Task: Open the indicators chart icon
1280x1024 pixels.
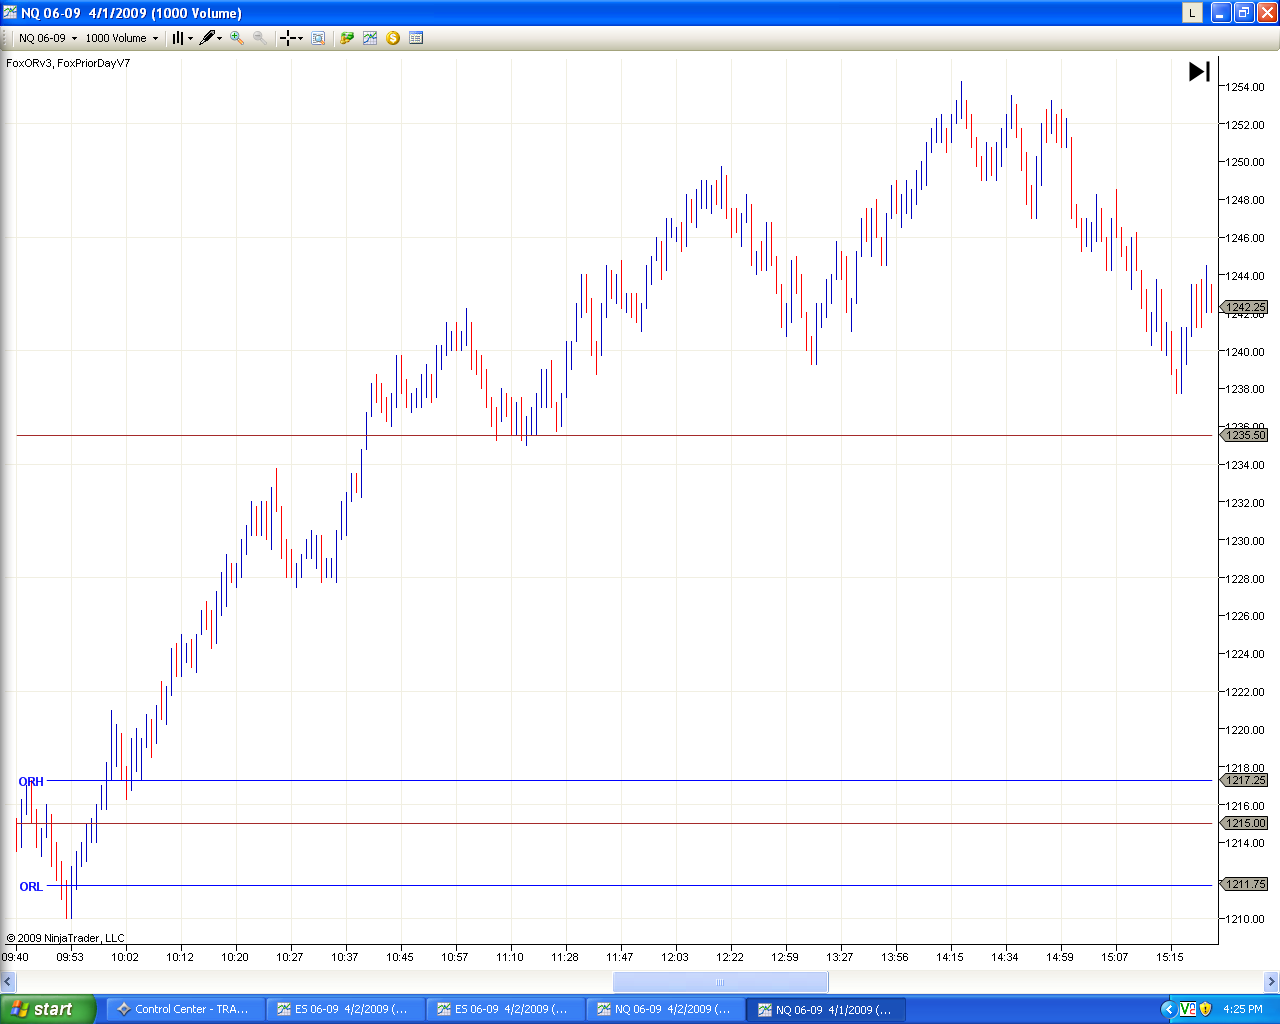Action: point(370,38)
